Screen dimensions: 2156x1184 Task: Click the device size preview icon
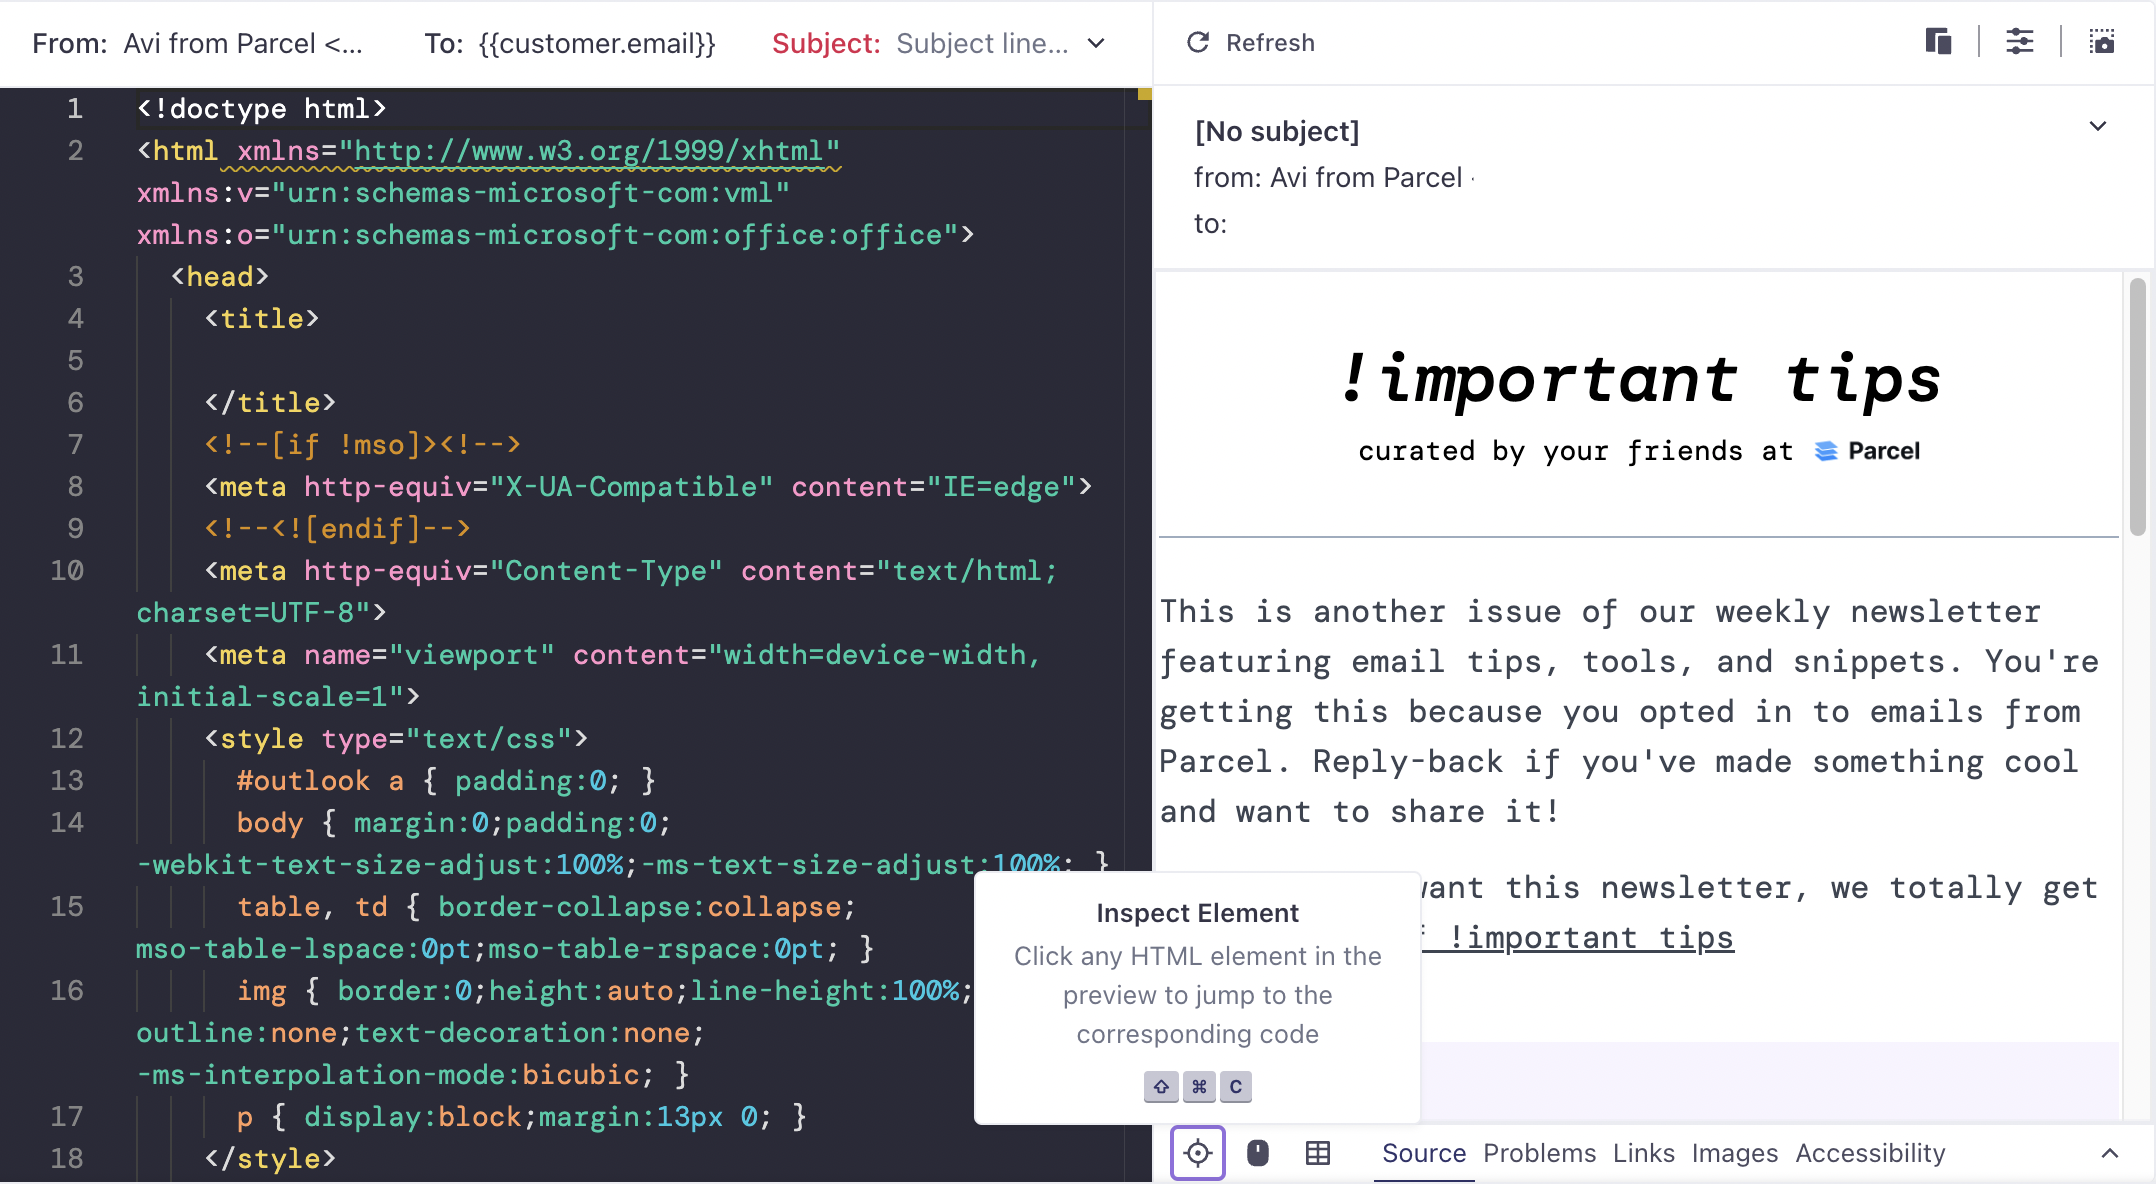click(x=1938, y=42)
